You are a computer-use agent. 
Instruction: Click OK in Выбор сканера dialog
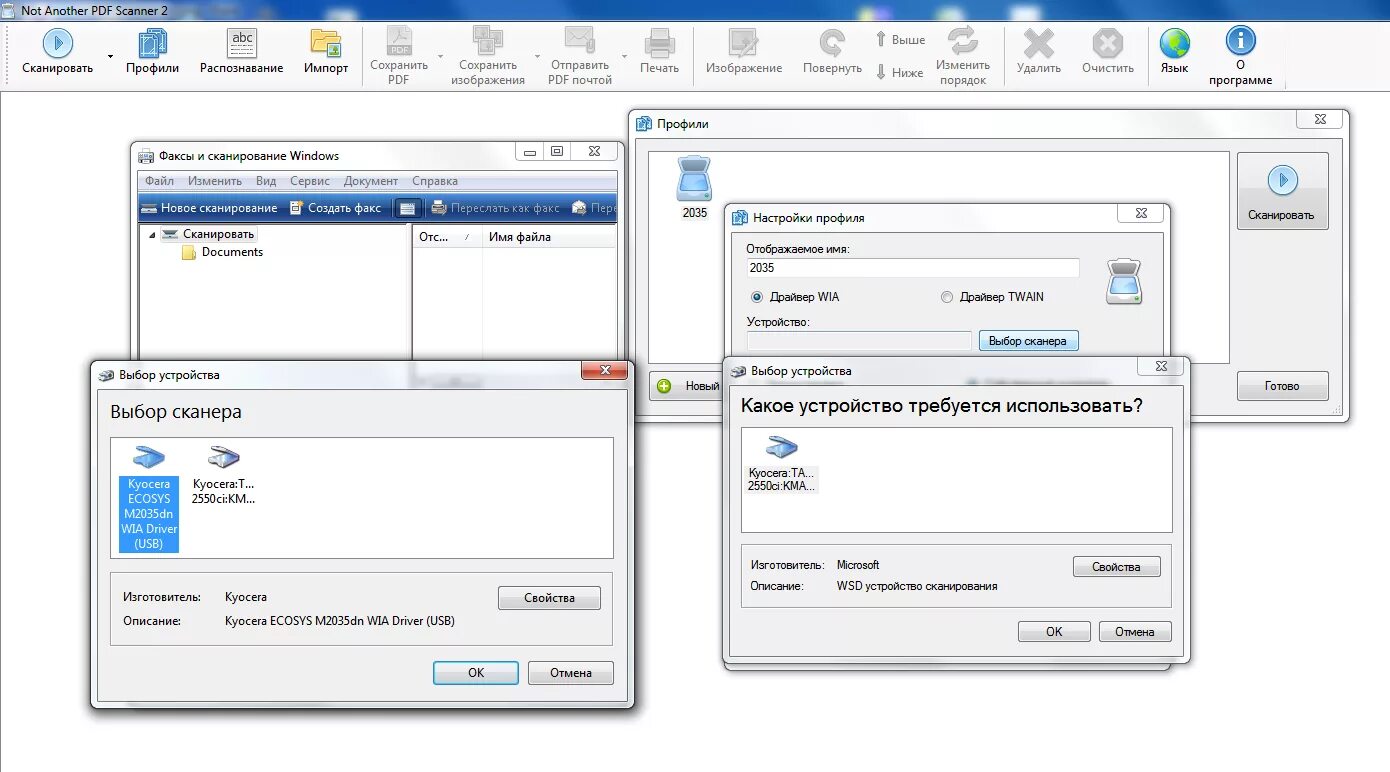pos(476,673)
